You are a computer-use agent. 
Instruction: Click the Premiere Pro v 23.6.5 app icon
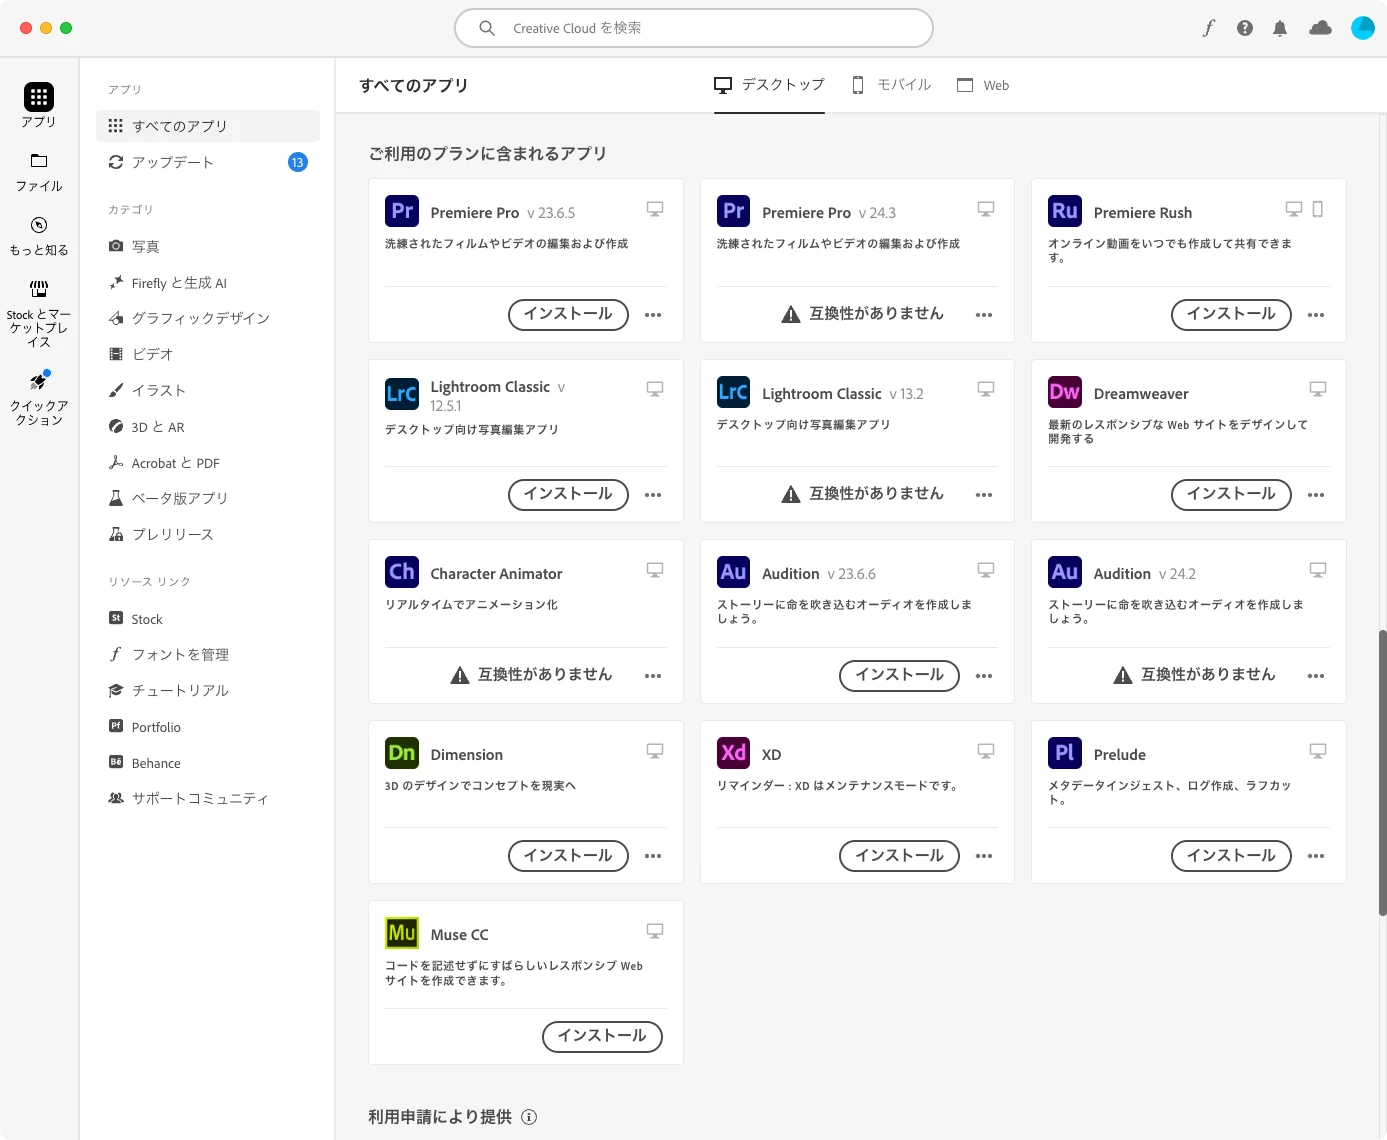tap(402, 211)
